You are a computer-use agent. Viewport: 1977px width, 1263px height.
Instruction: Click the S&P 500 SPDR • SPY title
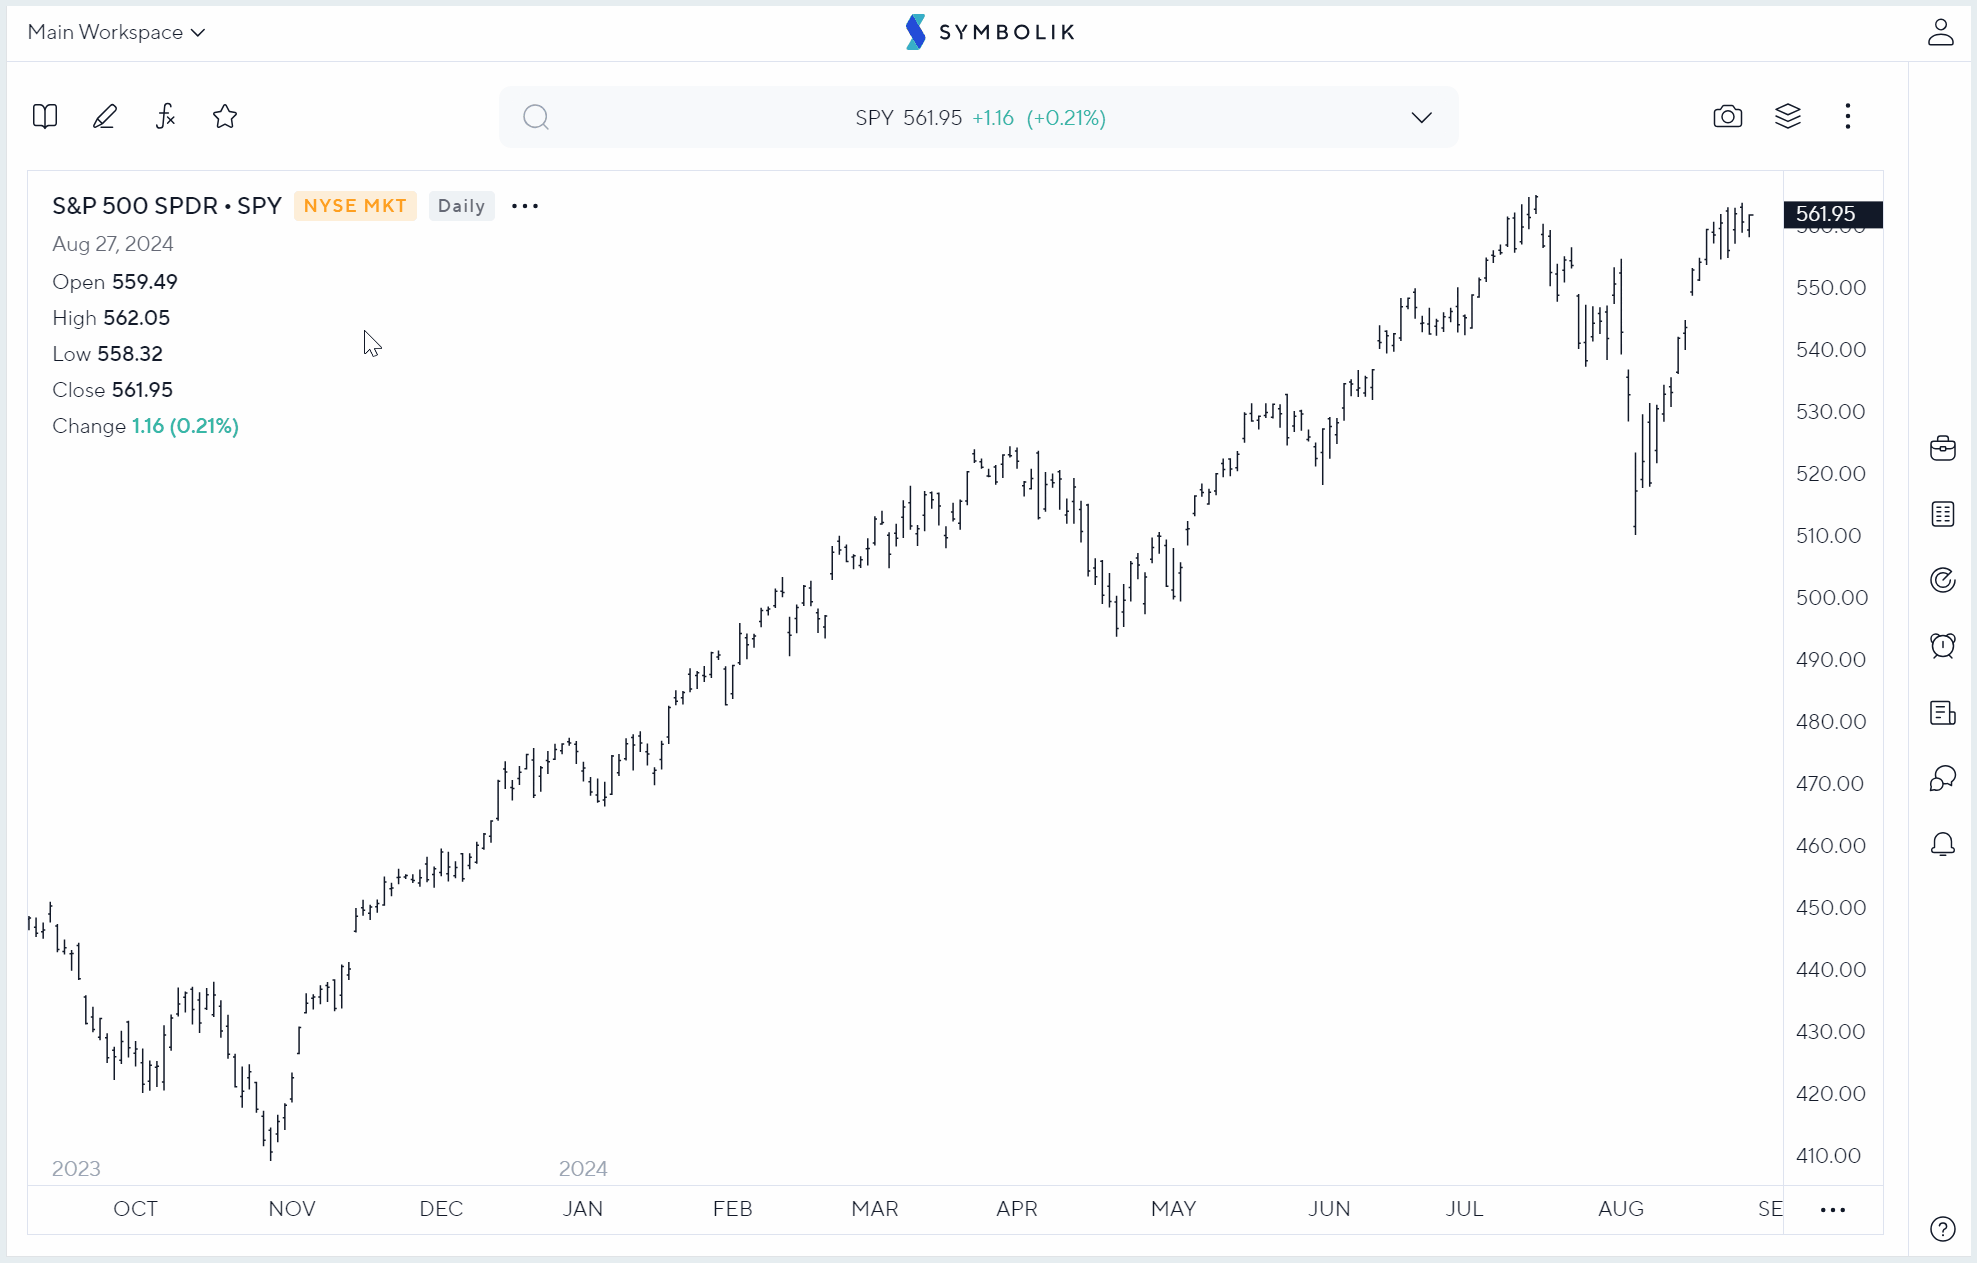click(167, 206)
